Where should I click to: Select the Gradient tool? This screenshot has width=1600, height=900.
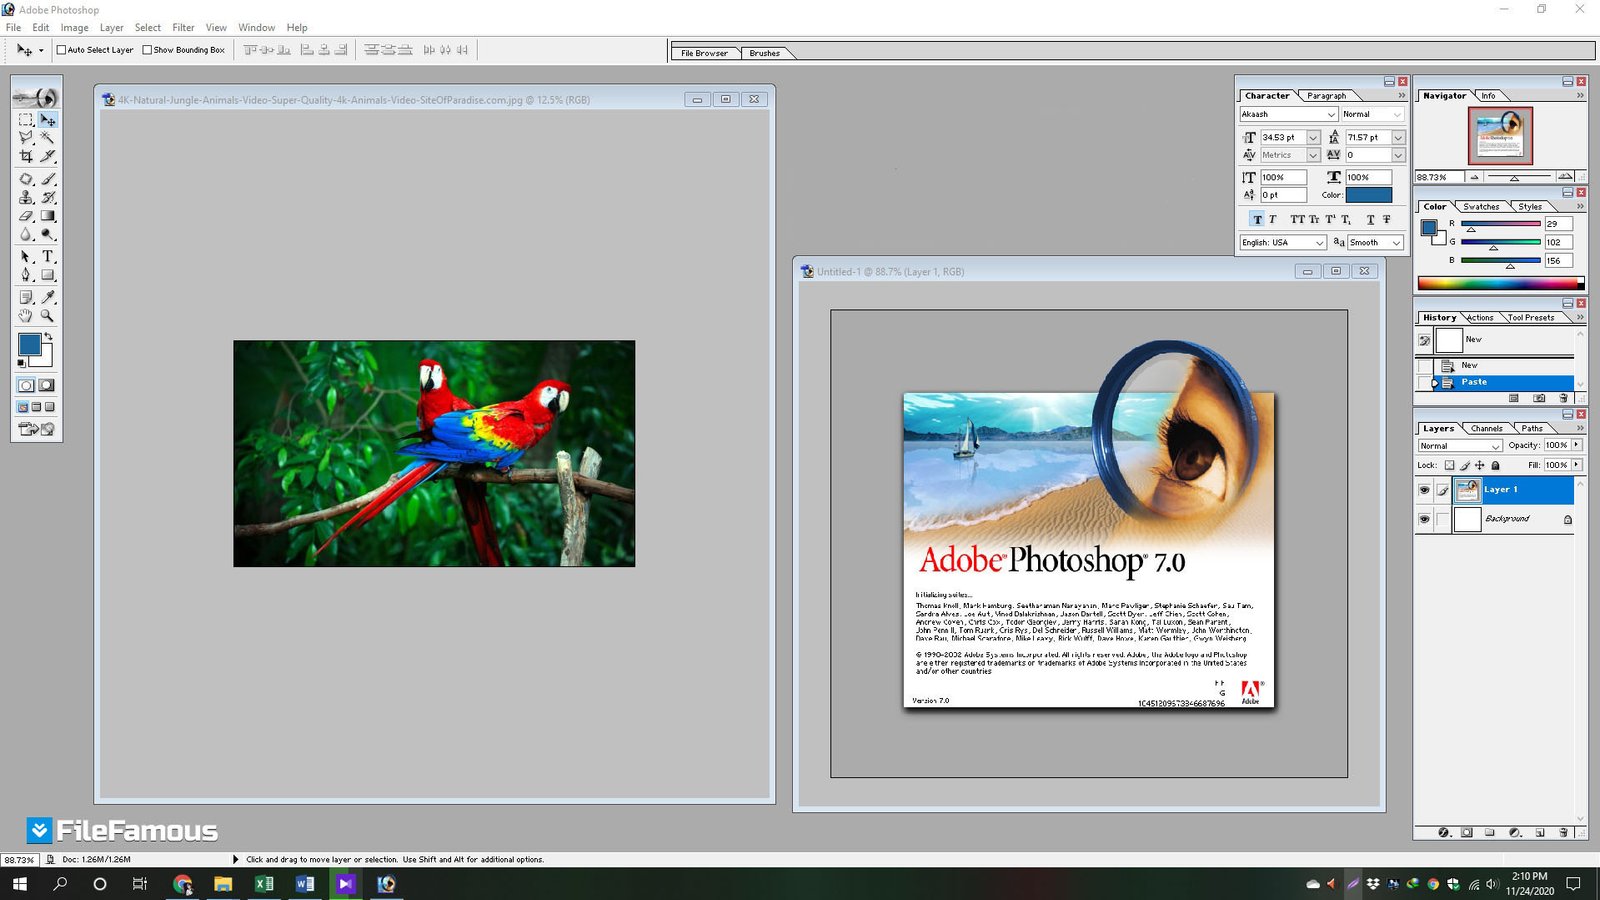pos(47,216)
